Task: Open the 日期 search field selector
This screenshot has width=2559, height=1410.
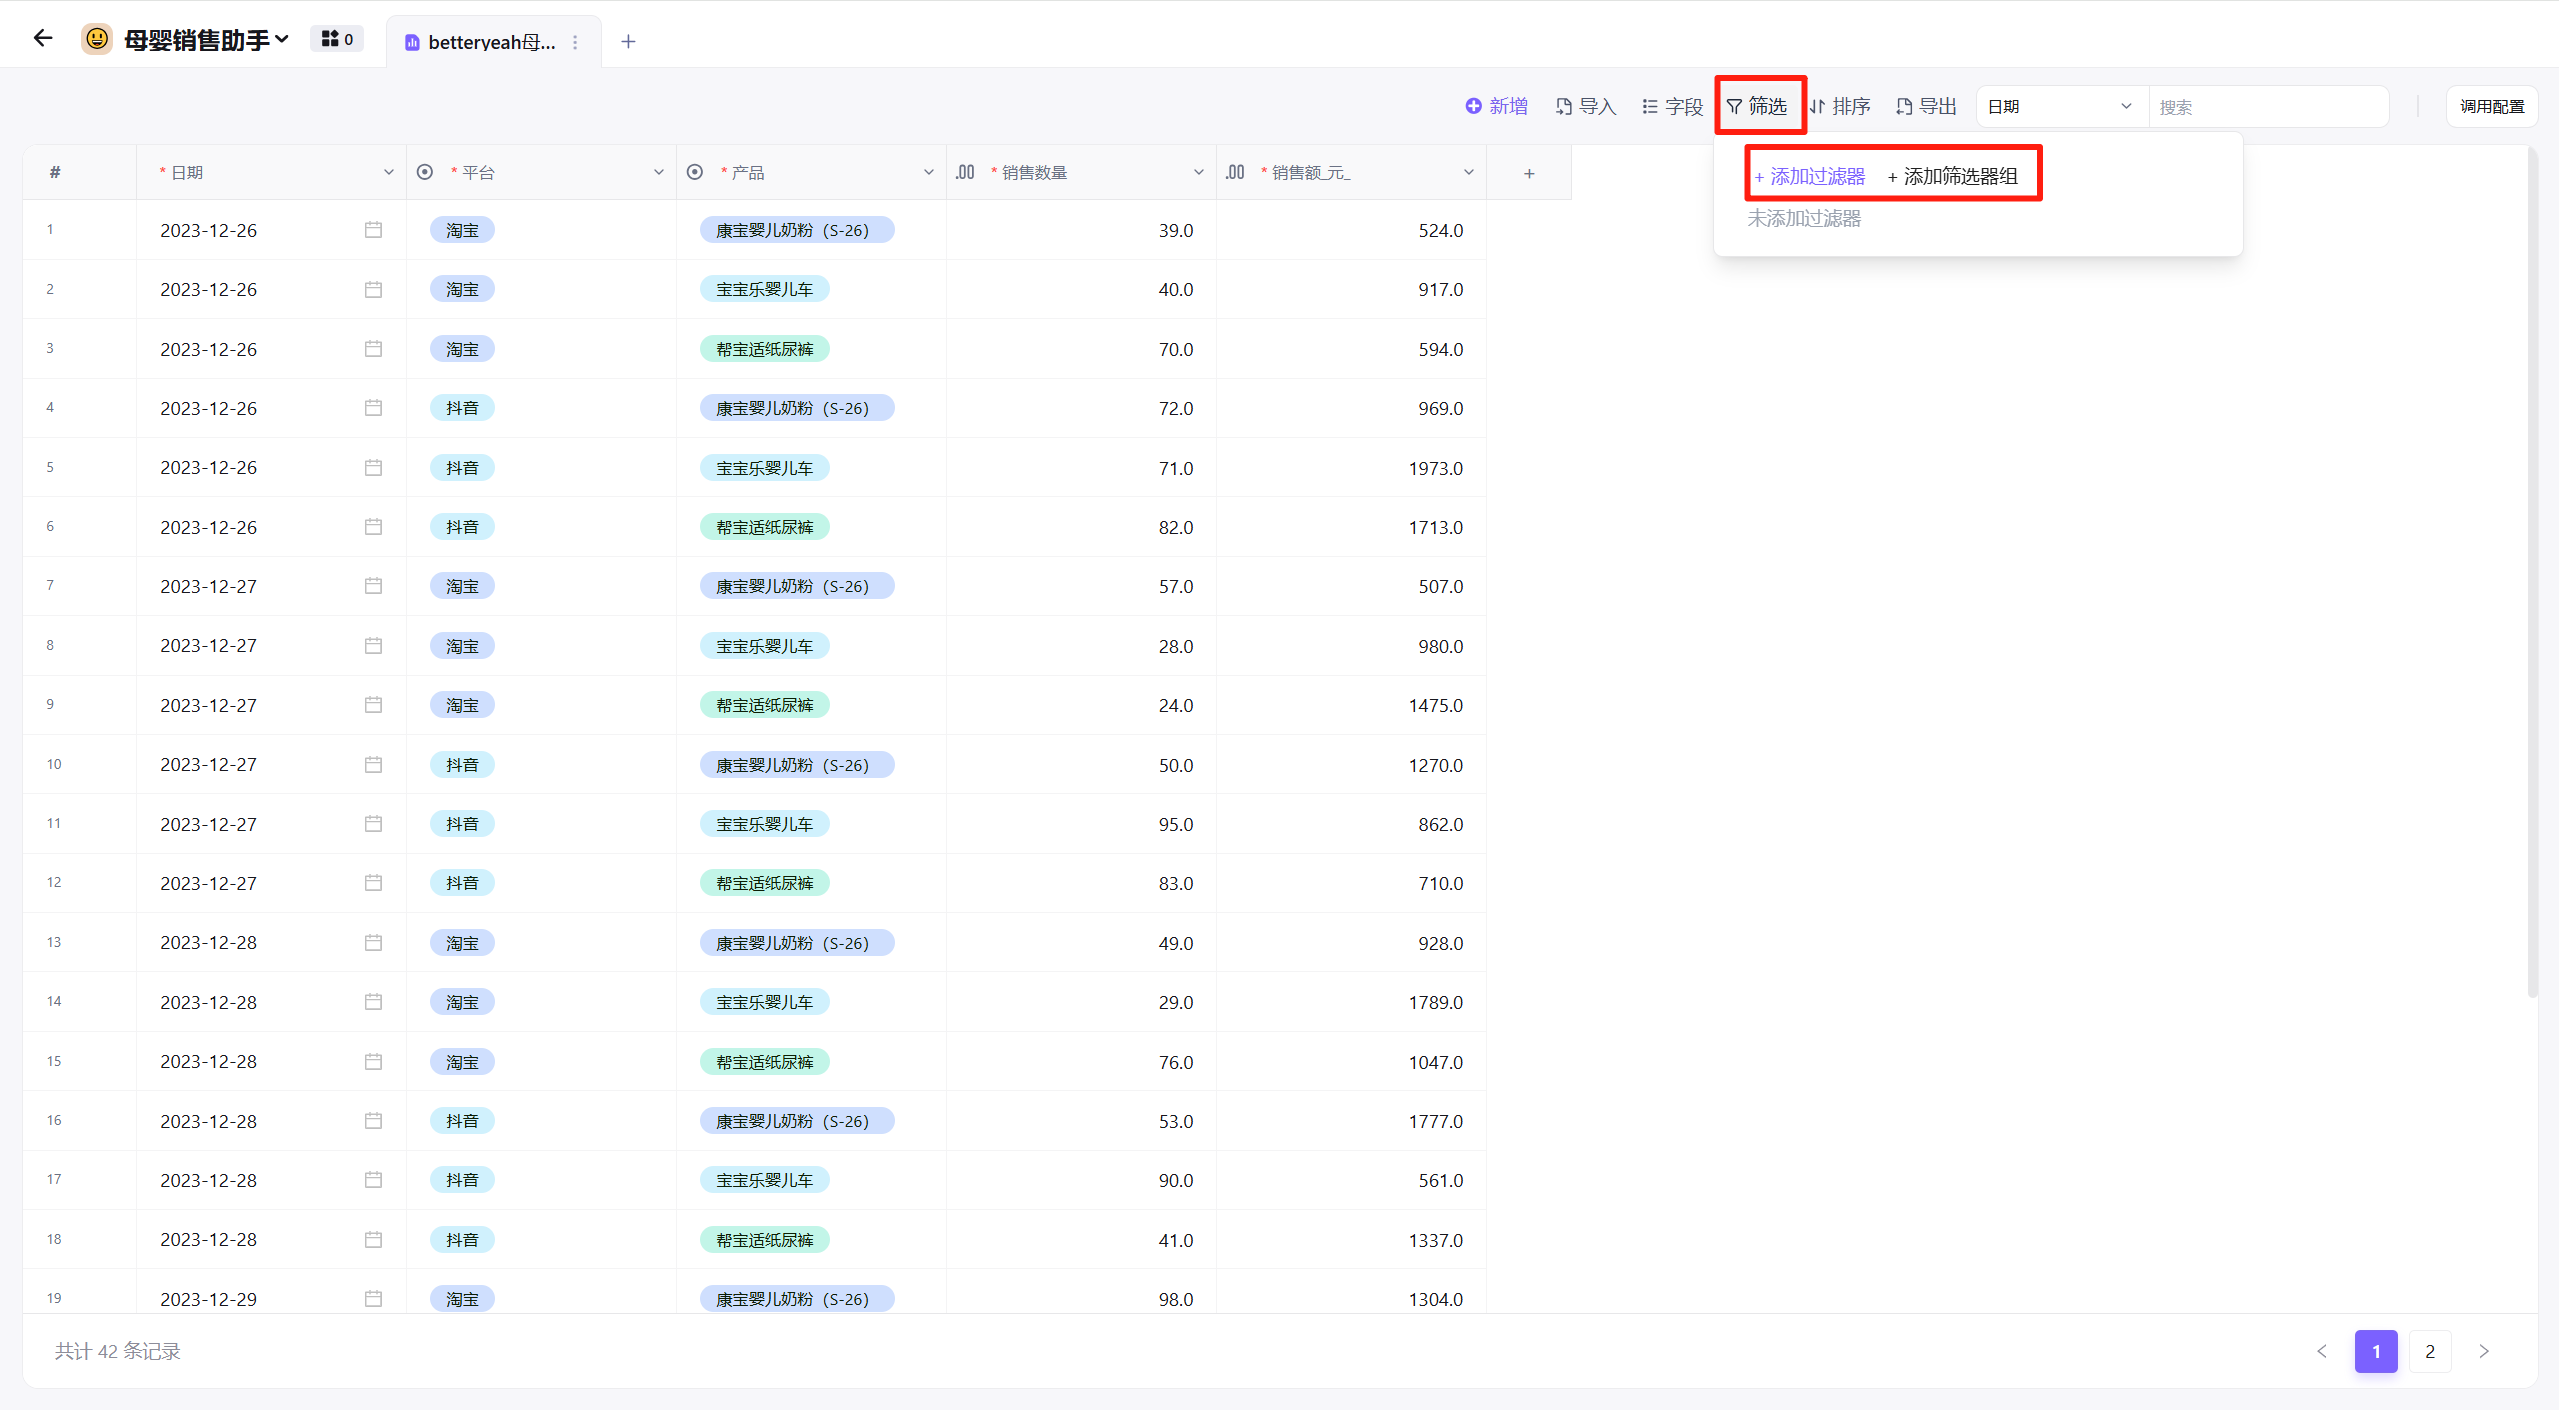Action: [2060, 106]
